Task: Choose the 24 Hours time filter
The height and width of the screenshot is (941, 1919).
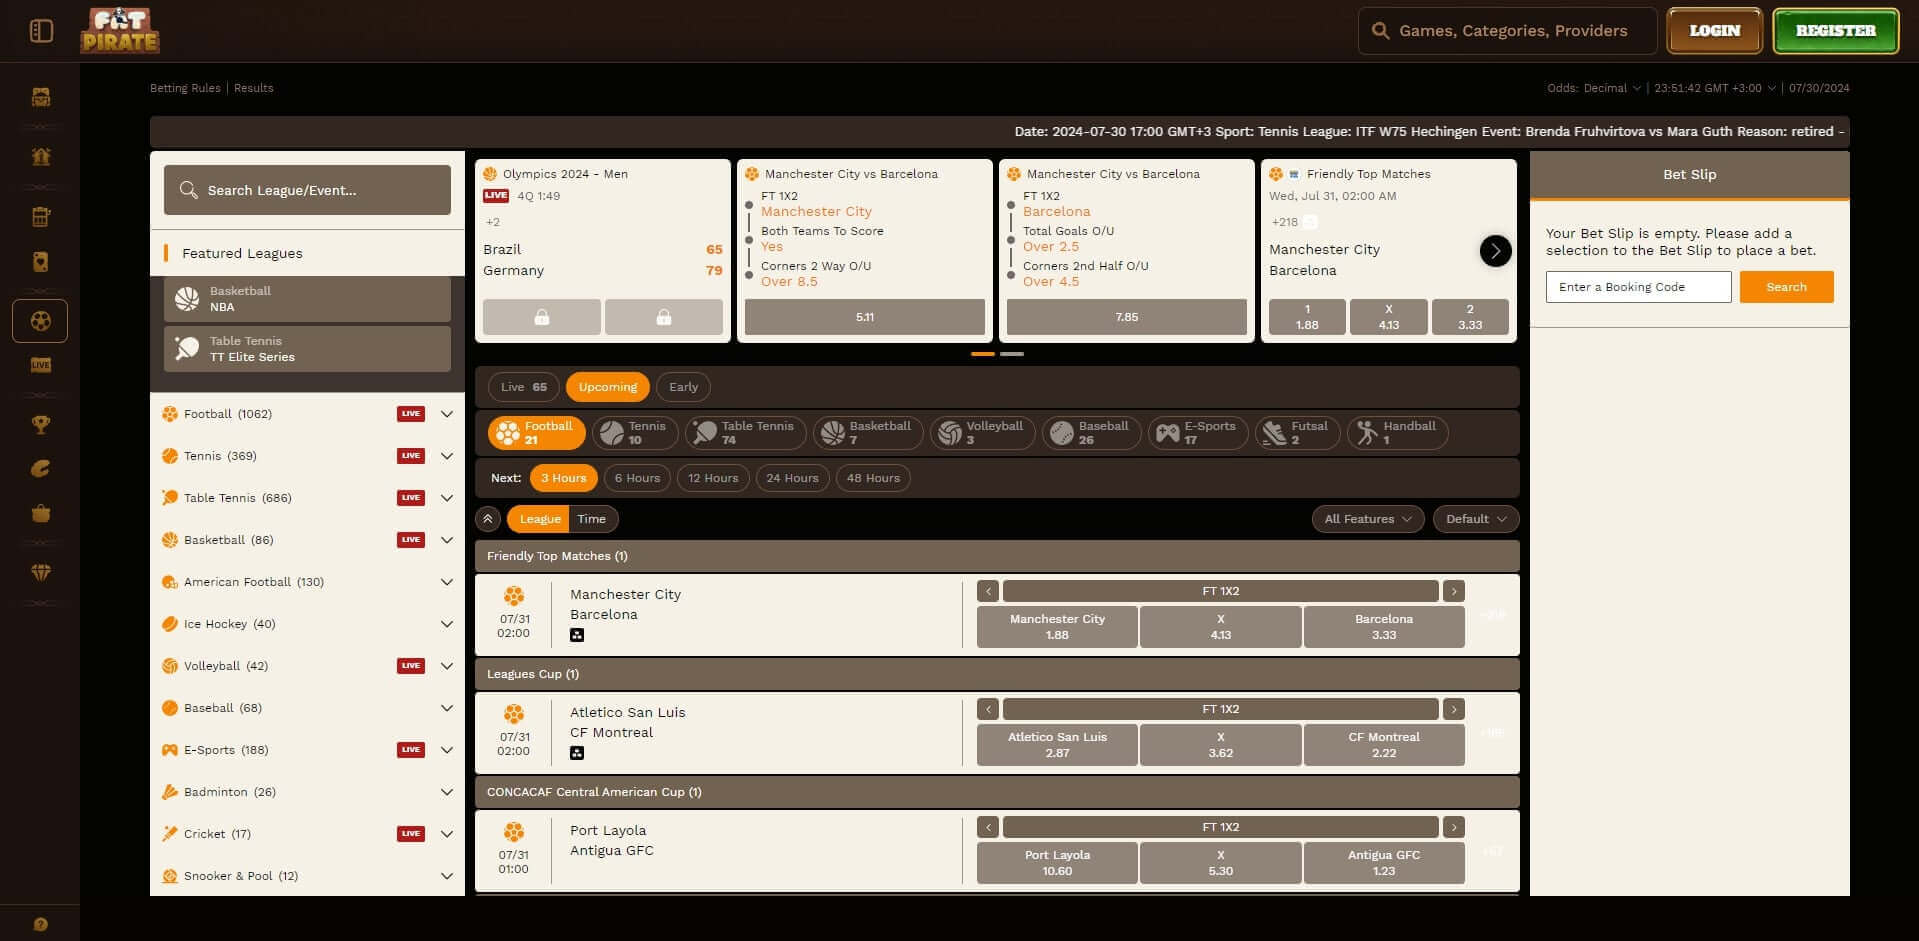Action: click(x=792, y=478)
